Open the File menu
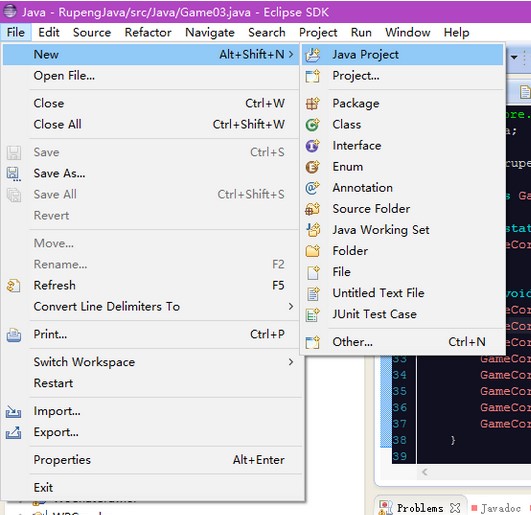 [16, 33]
